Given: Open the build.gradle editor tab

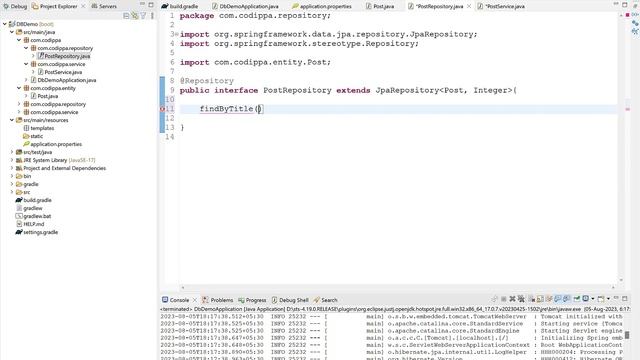Looking at the screenshot, I should pyautogui.click(x=180, y=6).
